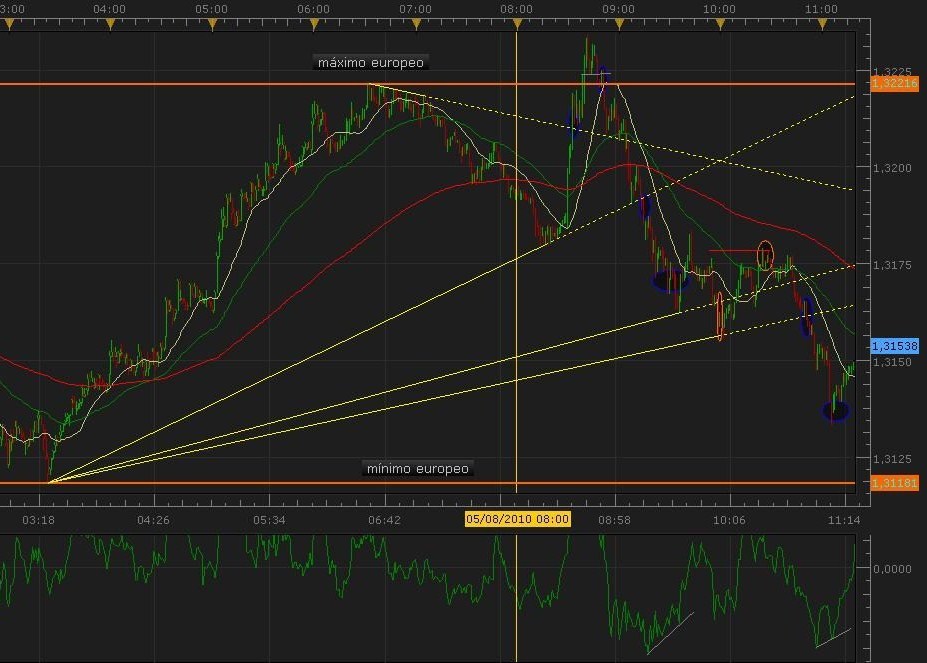Screen dimensions: 927x663
Task: Click the yellow marker under 06:00
Action: tap(314, 24)
